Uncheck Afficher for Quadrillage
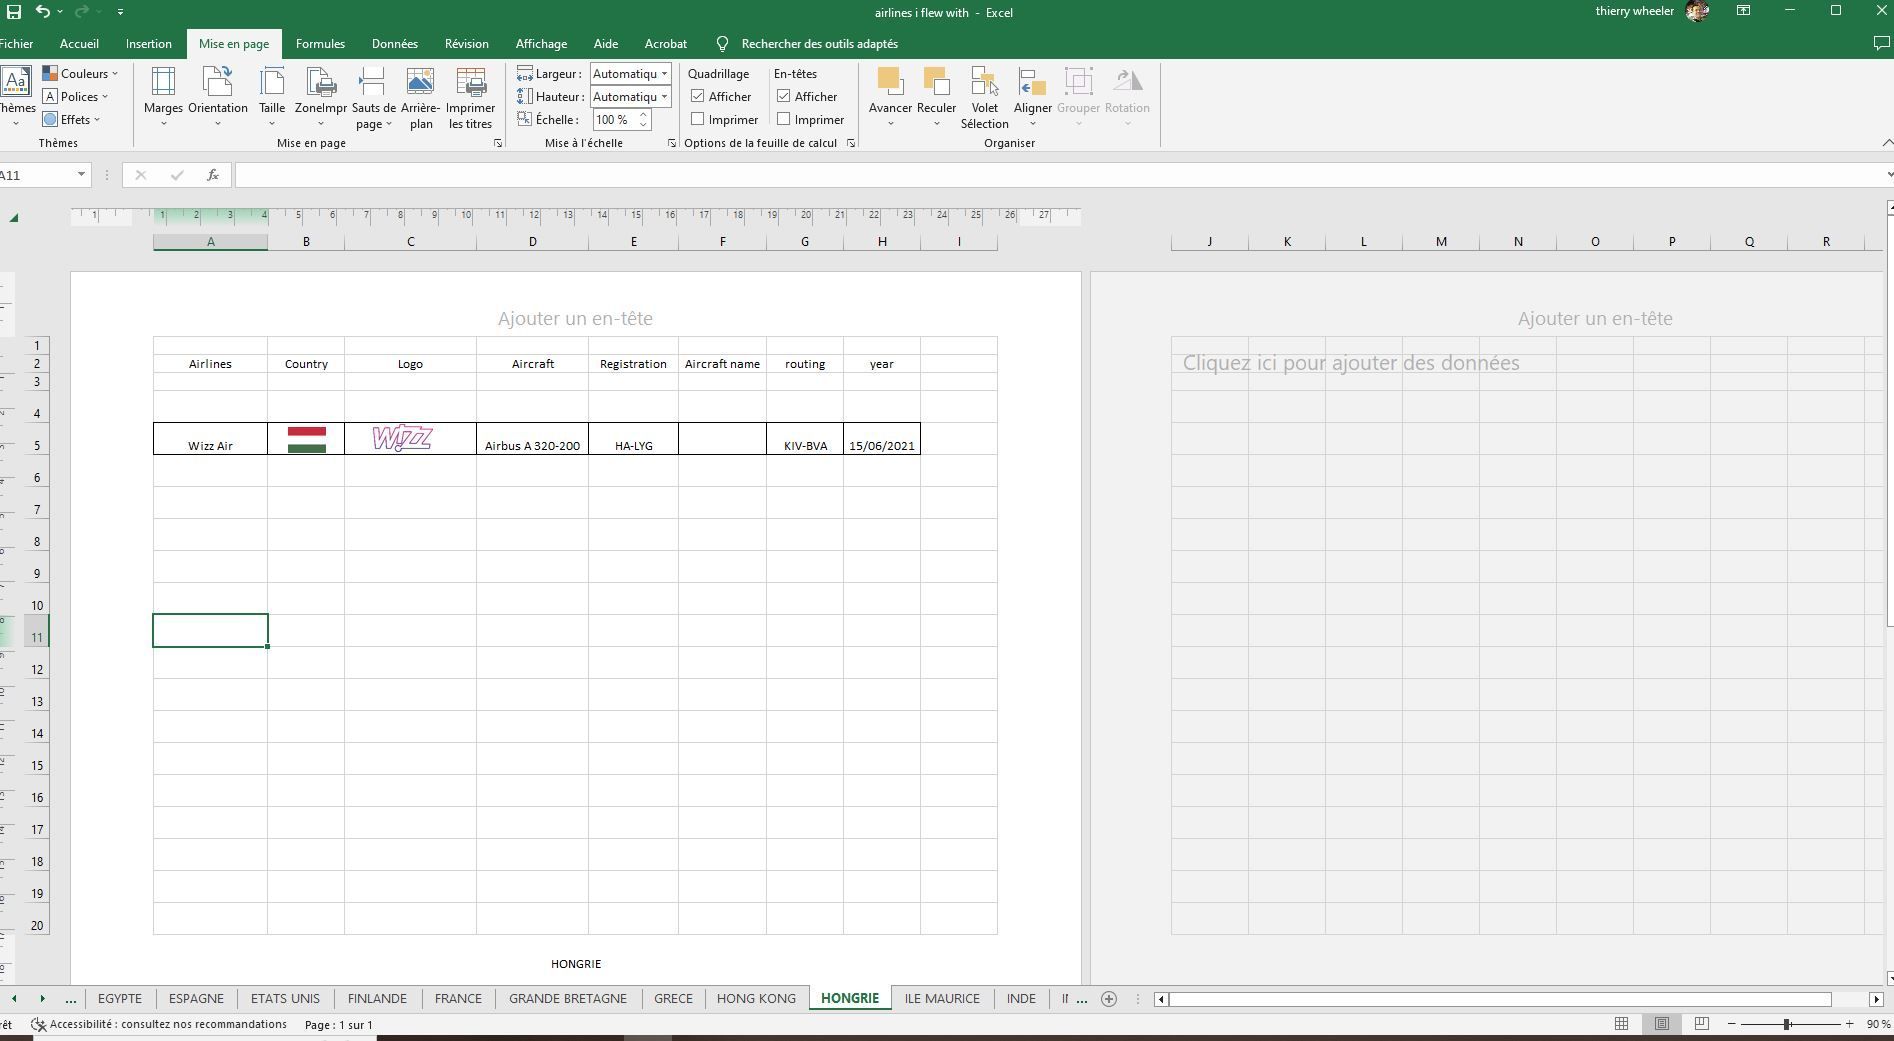1894x1041 pixels. coord(697,96)
